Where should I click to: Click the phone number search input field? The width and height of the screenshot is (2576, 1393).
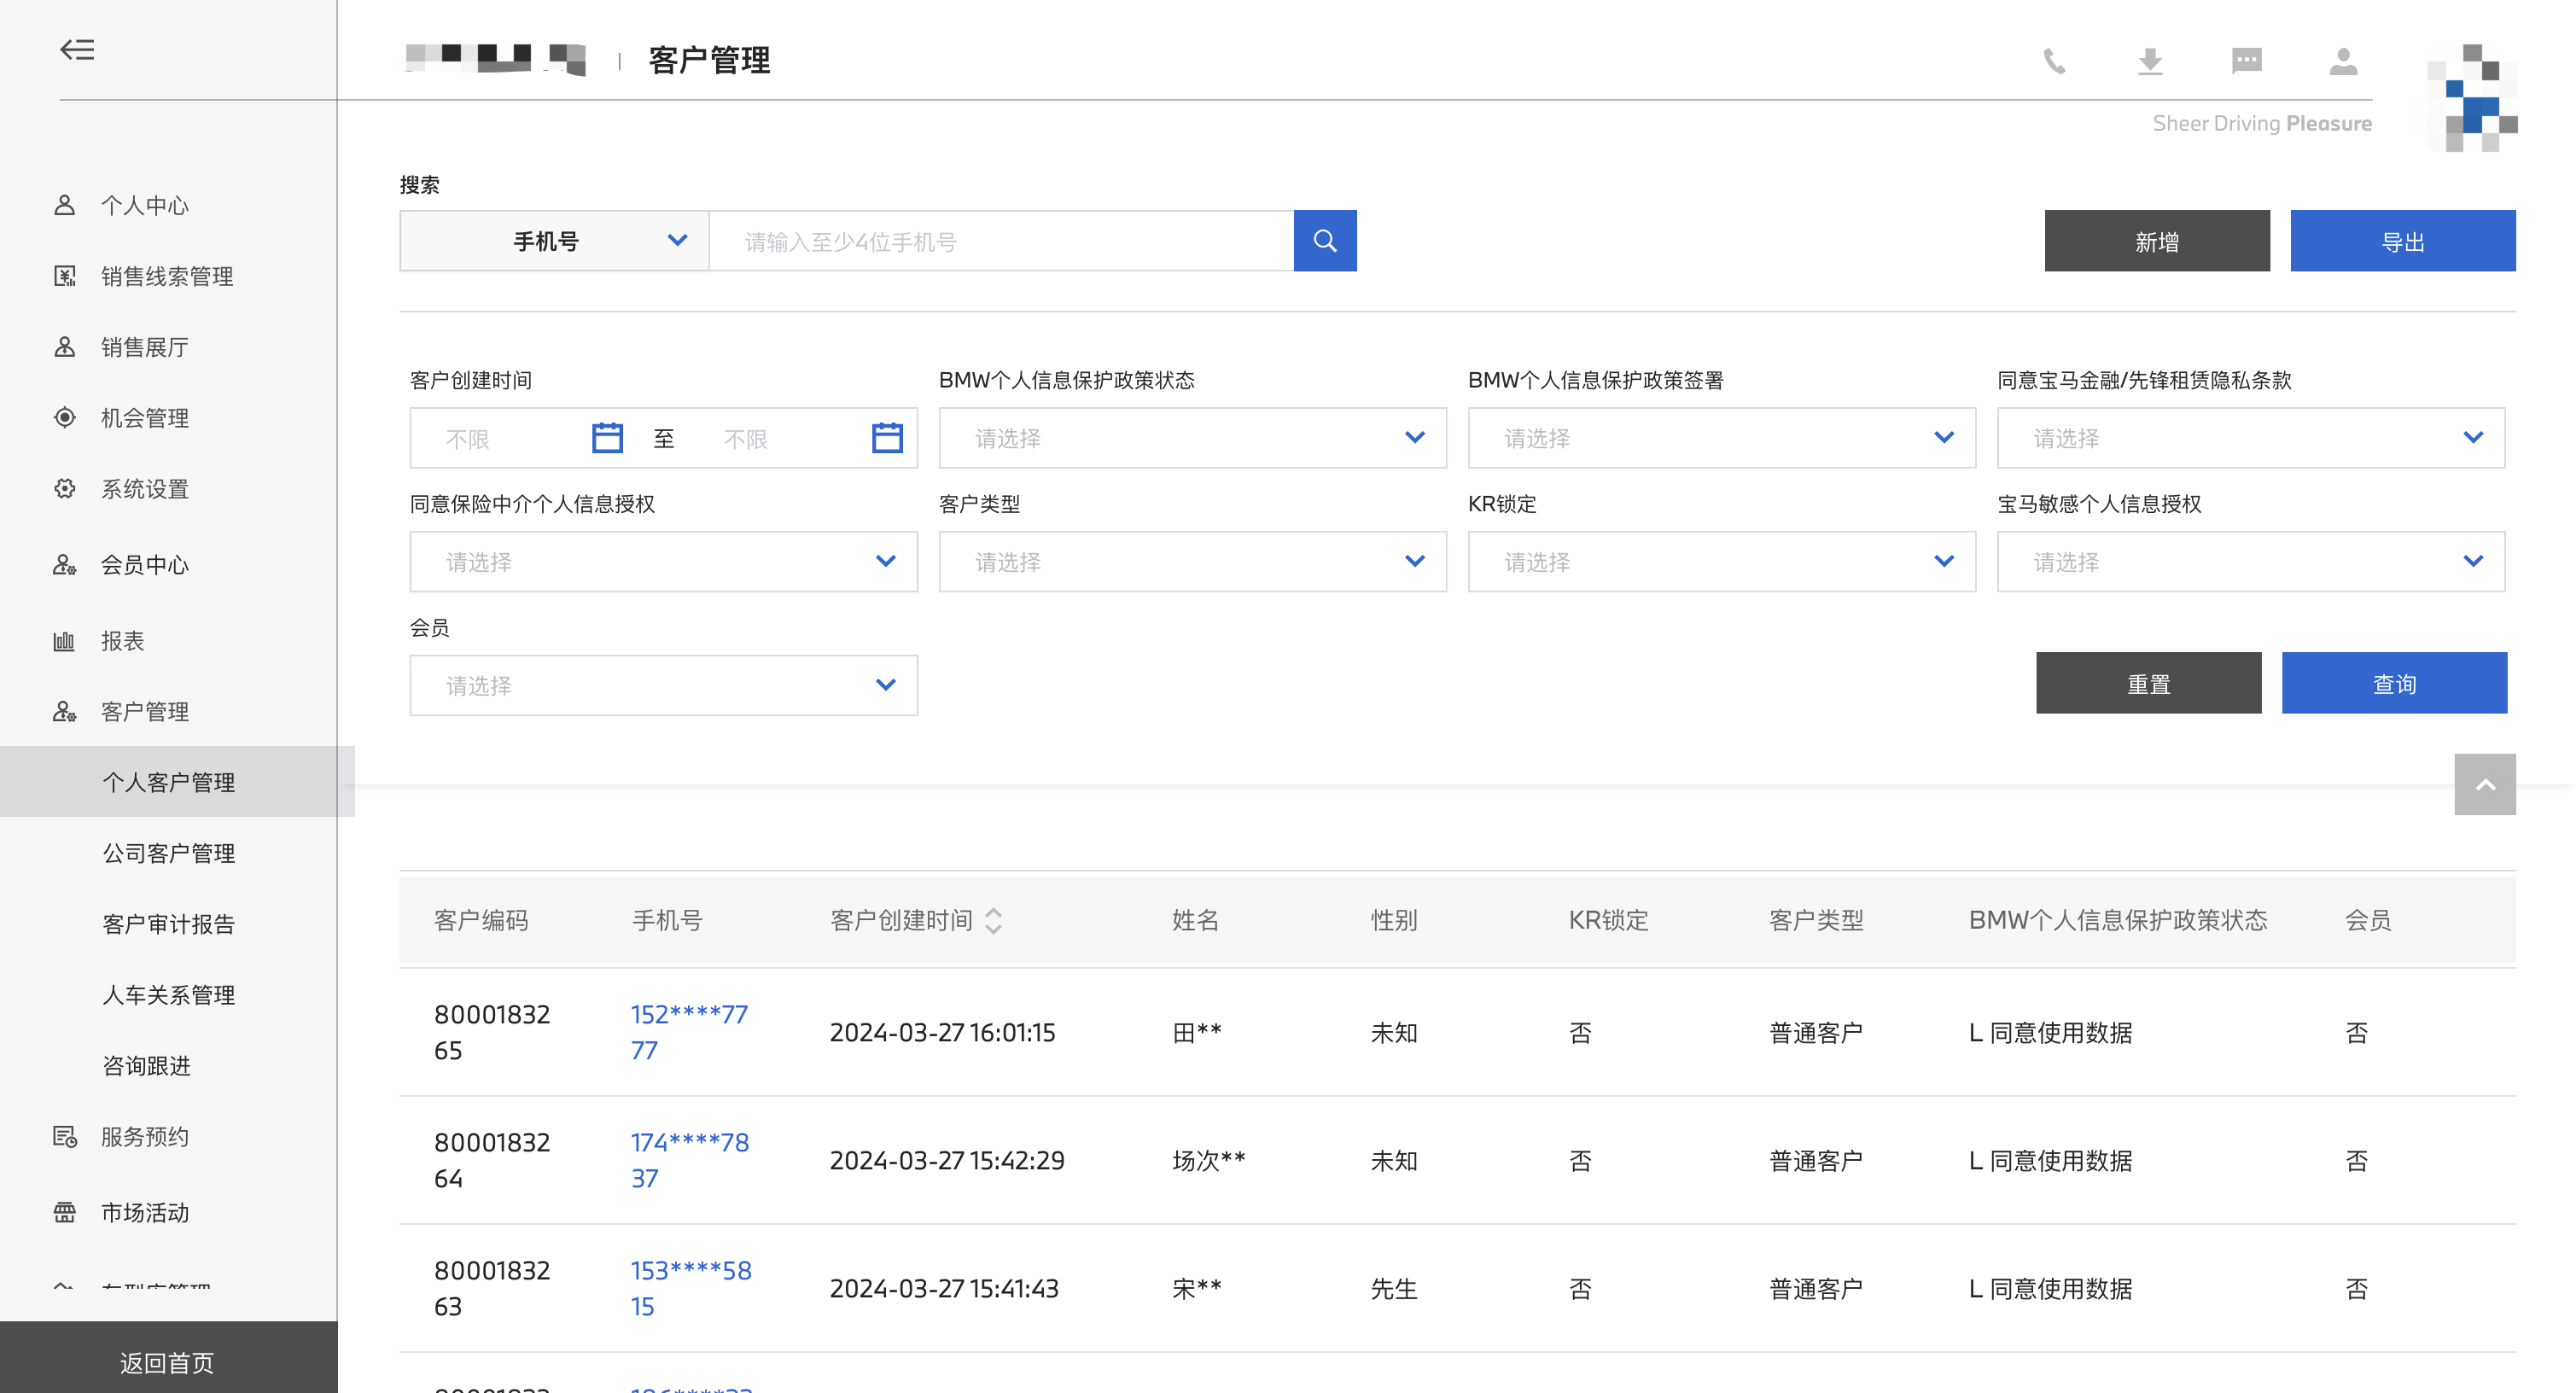pyautogui.click(x=1001, y=241)
